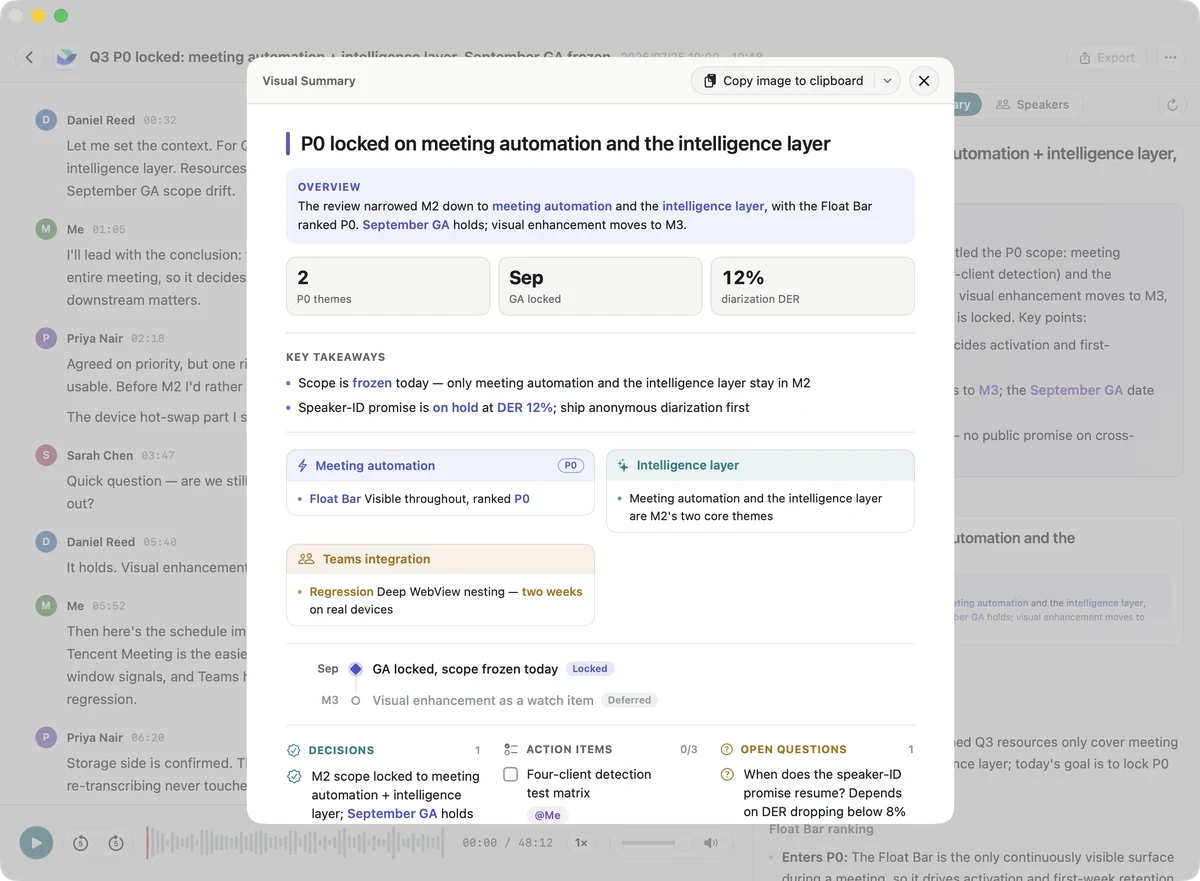Click the 03:47 timestamp next to Sarah Chen
Image resolution: width=1200 pixels, height=881 pixels.
click(x=158, y=456)
